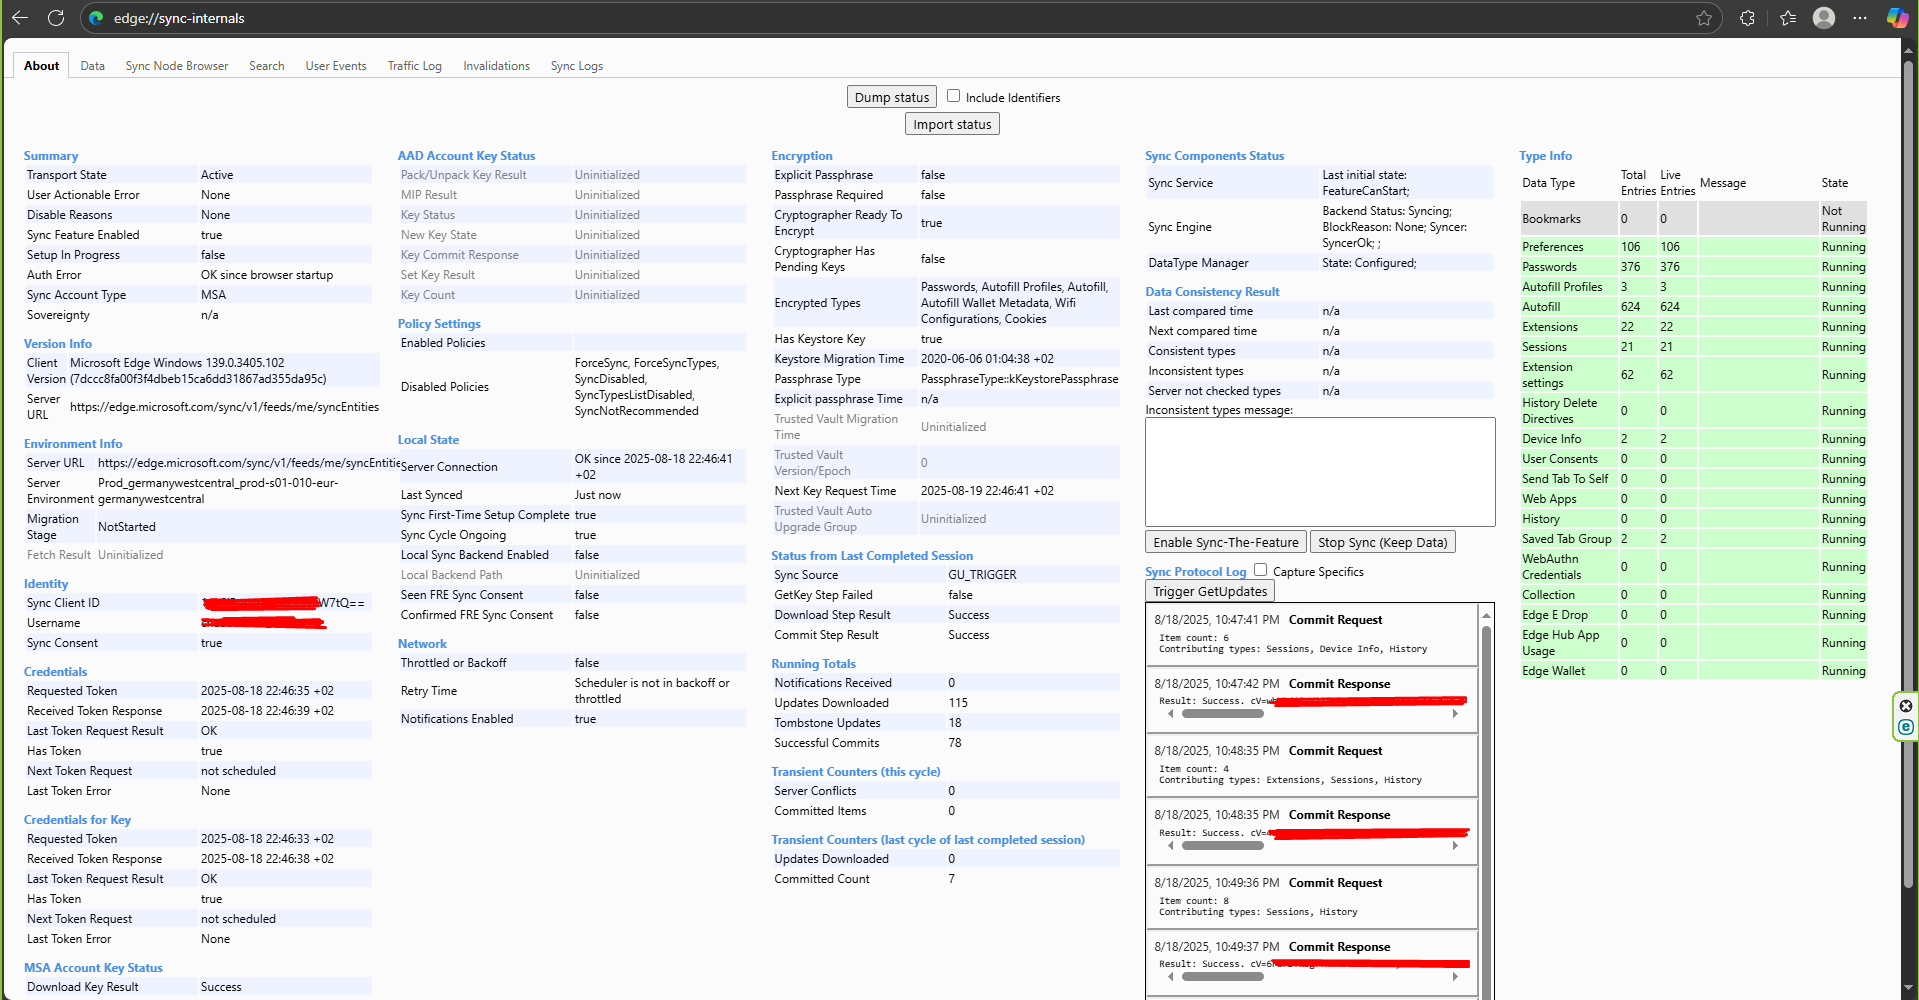Go back using the browser back arrow
Screen dimensions: 1919x1000
(19, 18)
